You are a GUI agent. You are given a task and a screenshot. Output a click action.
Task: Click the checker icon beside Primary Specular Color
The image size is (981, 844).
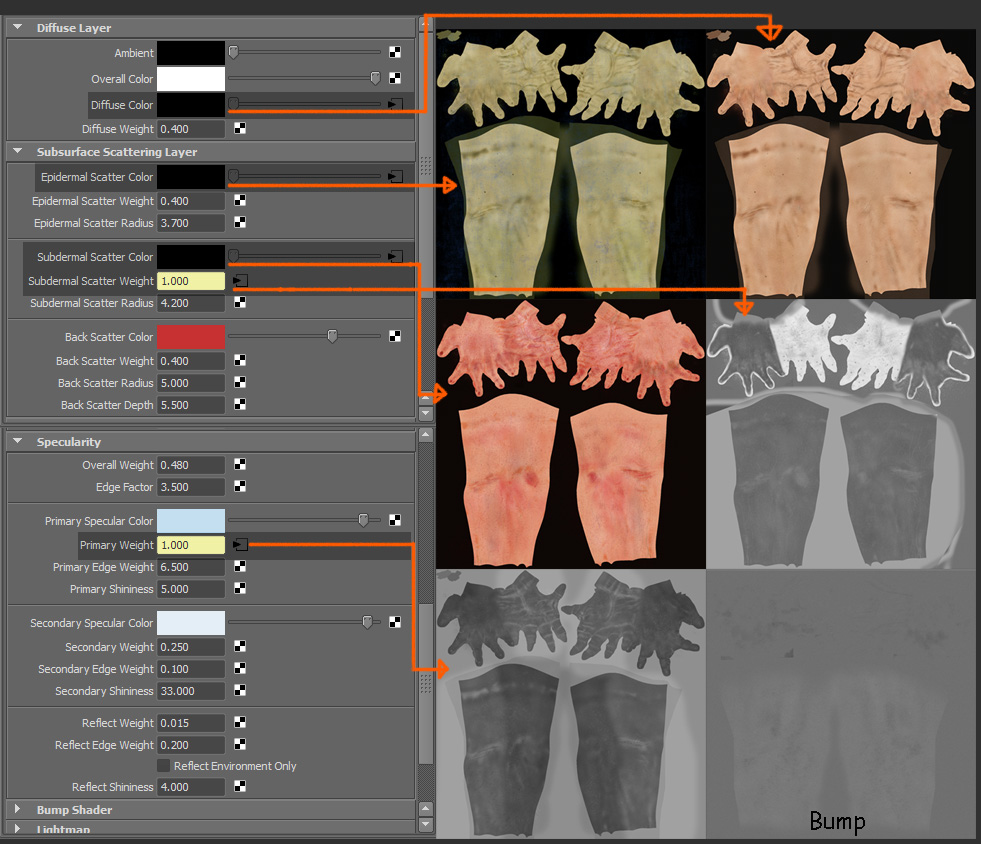point(395,520)
